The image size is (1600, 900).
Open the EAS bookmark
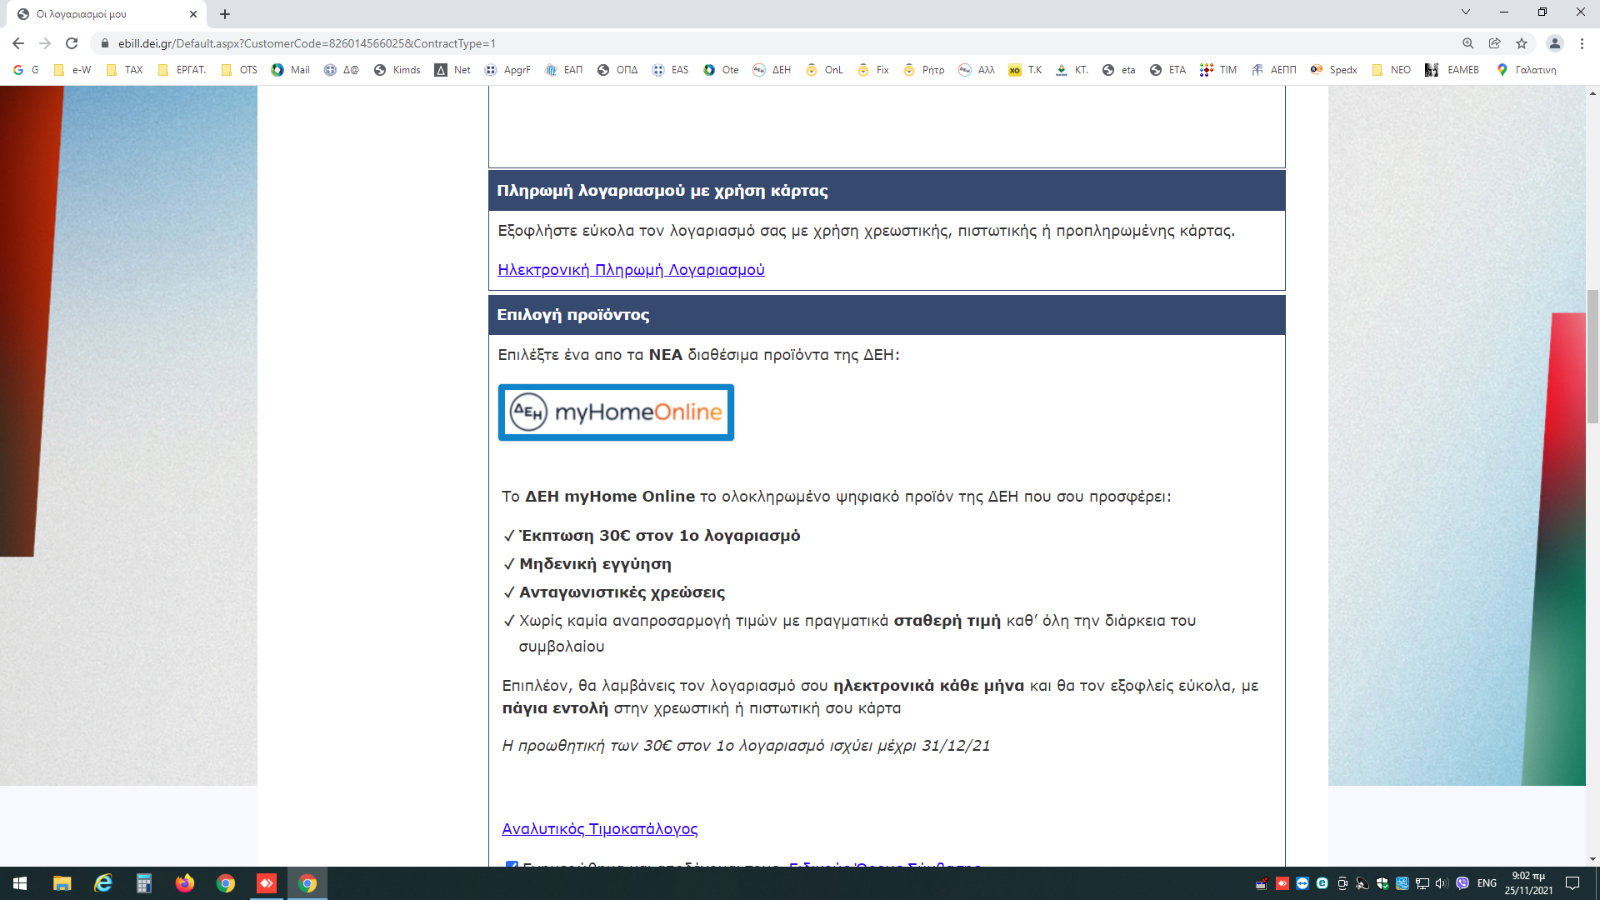[671, 70]
